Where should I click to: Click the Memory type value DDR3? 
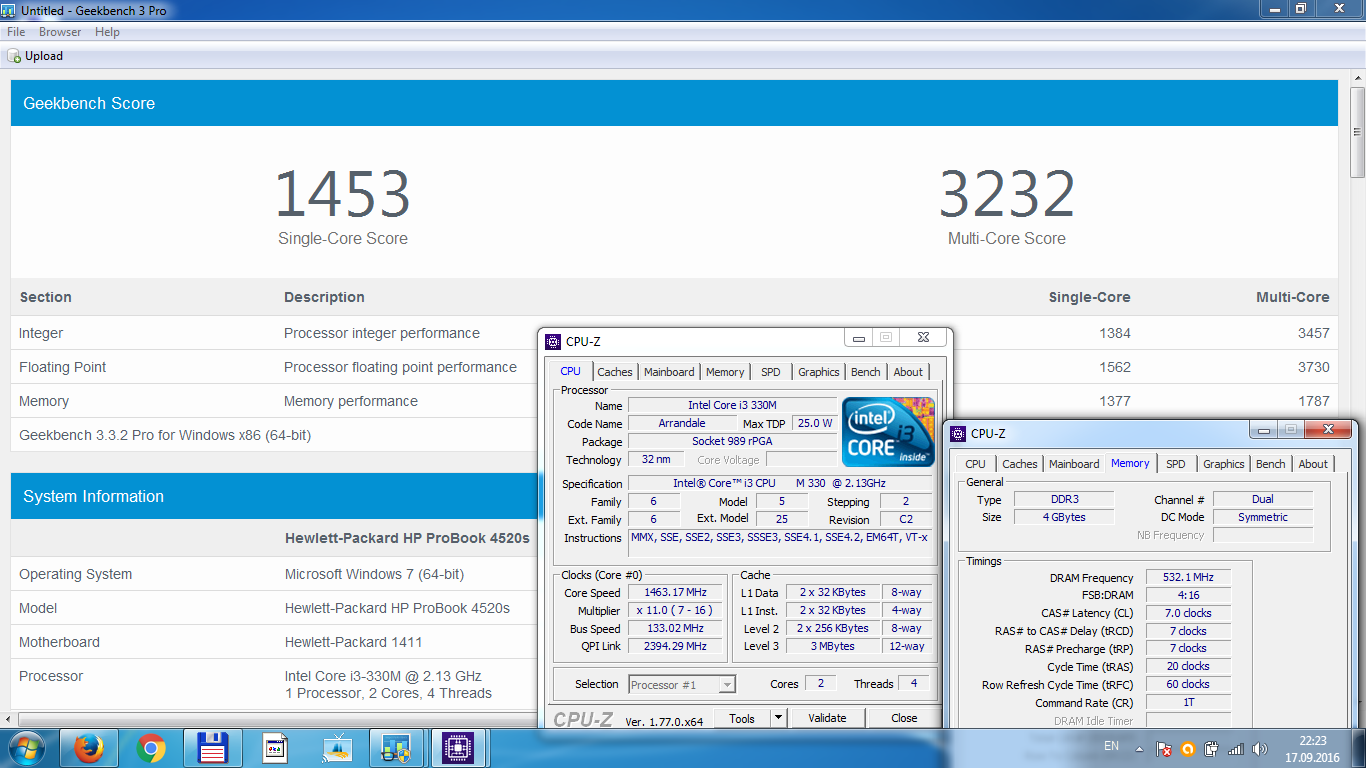pyautogui.click(x=1064, y=499)
